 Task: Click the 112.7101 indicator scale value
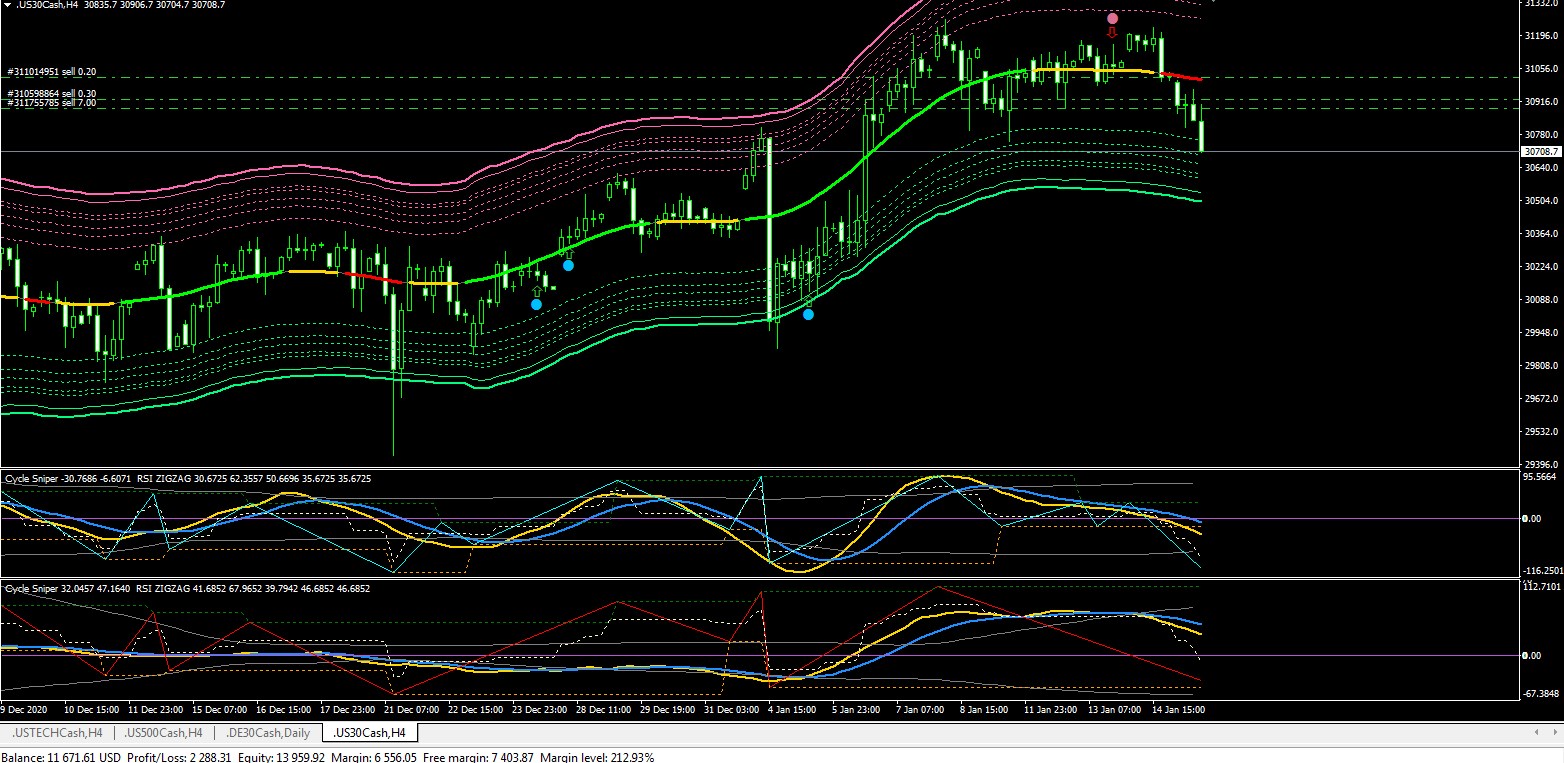[x=1540, y=587]
